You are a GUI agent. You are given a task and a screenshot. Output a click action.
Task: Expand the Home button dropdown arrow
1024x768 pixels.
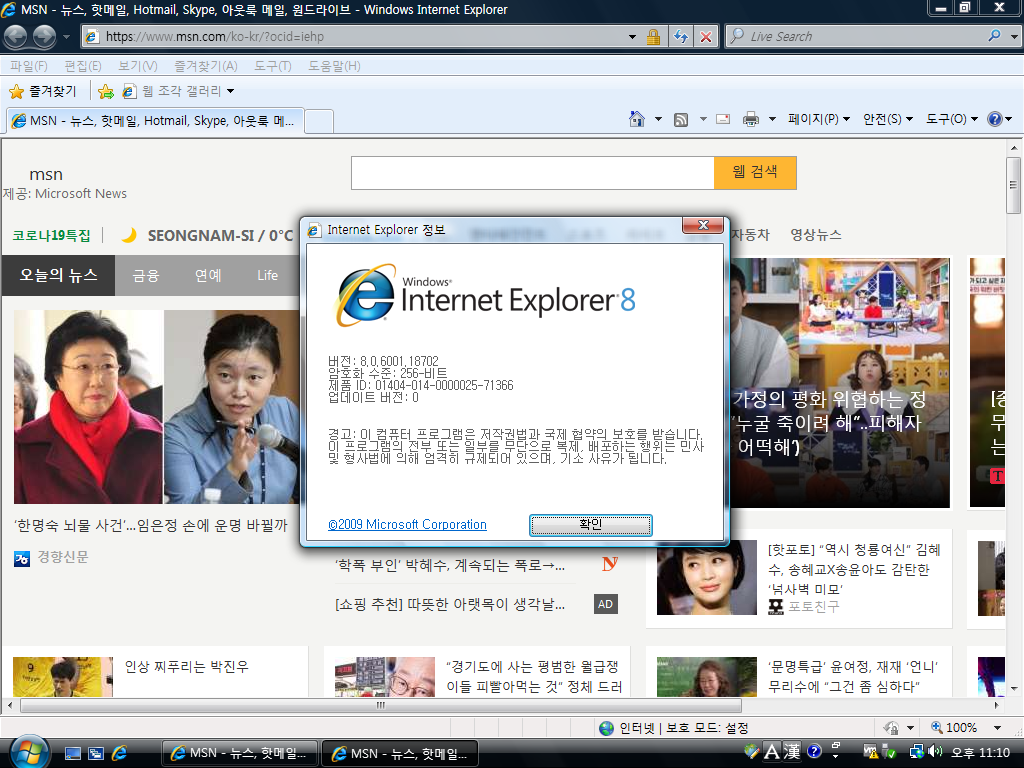[x=658, y=119]
